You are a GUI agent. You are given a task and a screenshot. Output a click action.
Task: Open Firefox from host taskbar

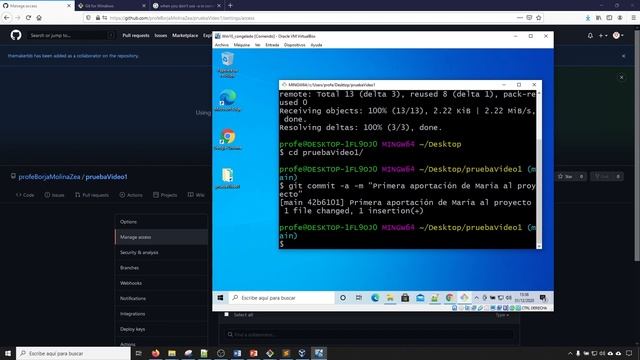pyautogui.click(x=156, y=353)
